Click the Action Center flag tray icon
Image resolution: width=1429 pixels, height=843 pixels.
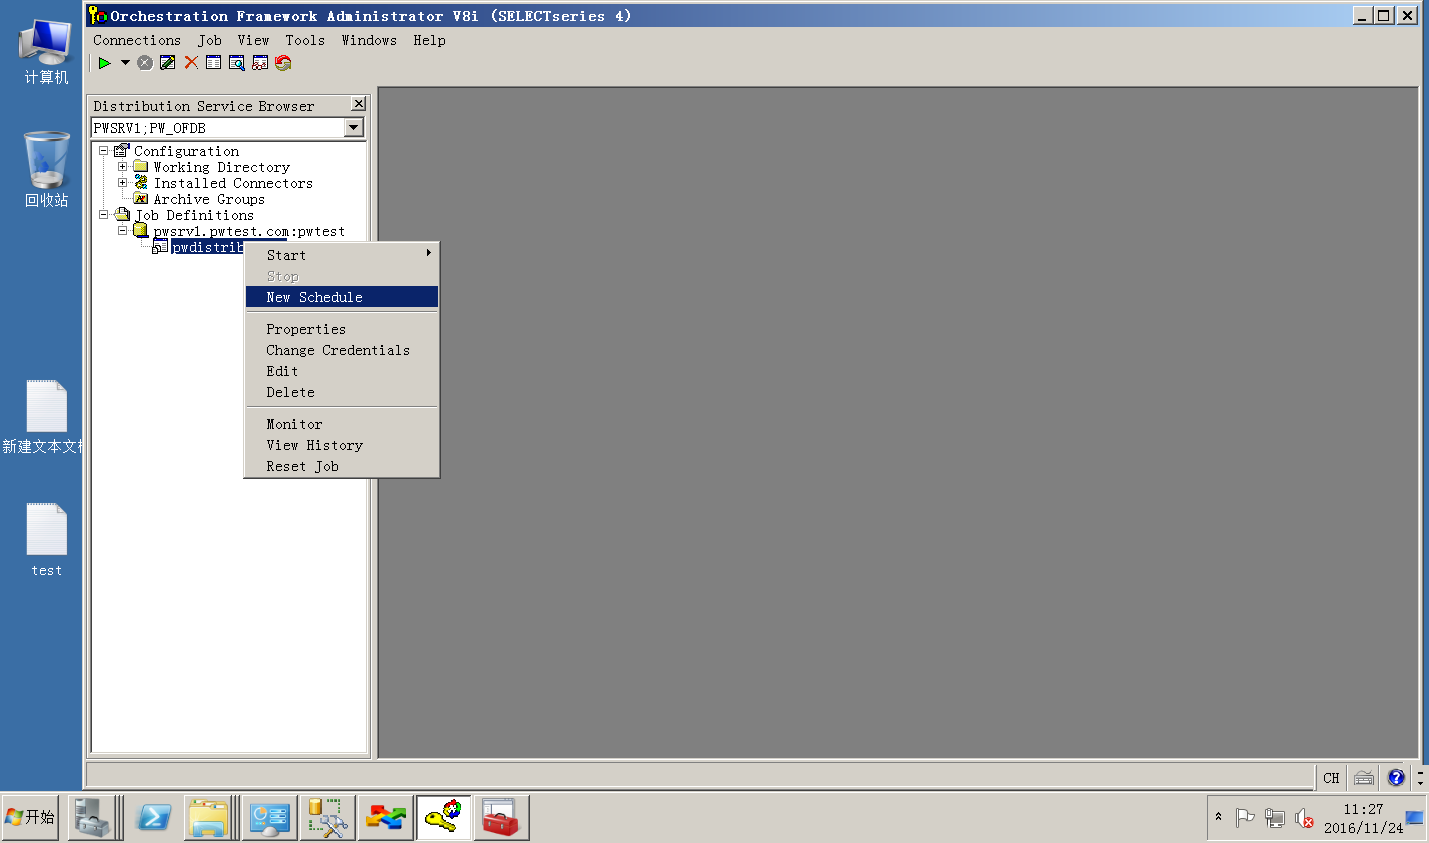click(x=1245, y=818)
